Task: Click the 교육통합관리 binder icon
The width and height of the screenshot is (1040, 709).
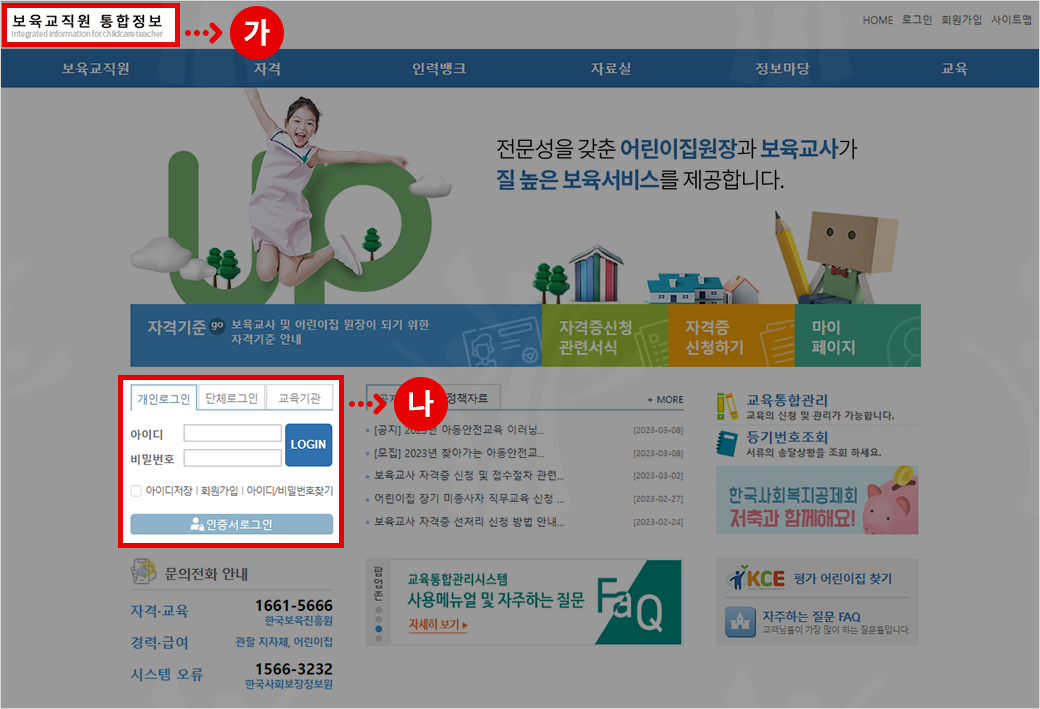Action: pos(727,406)
